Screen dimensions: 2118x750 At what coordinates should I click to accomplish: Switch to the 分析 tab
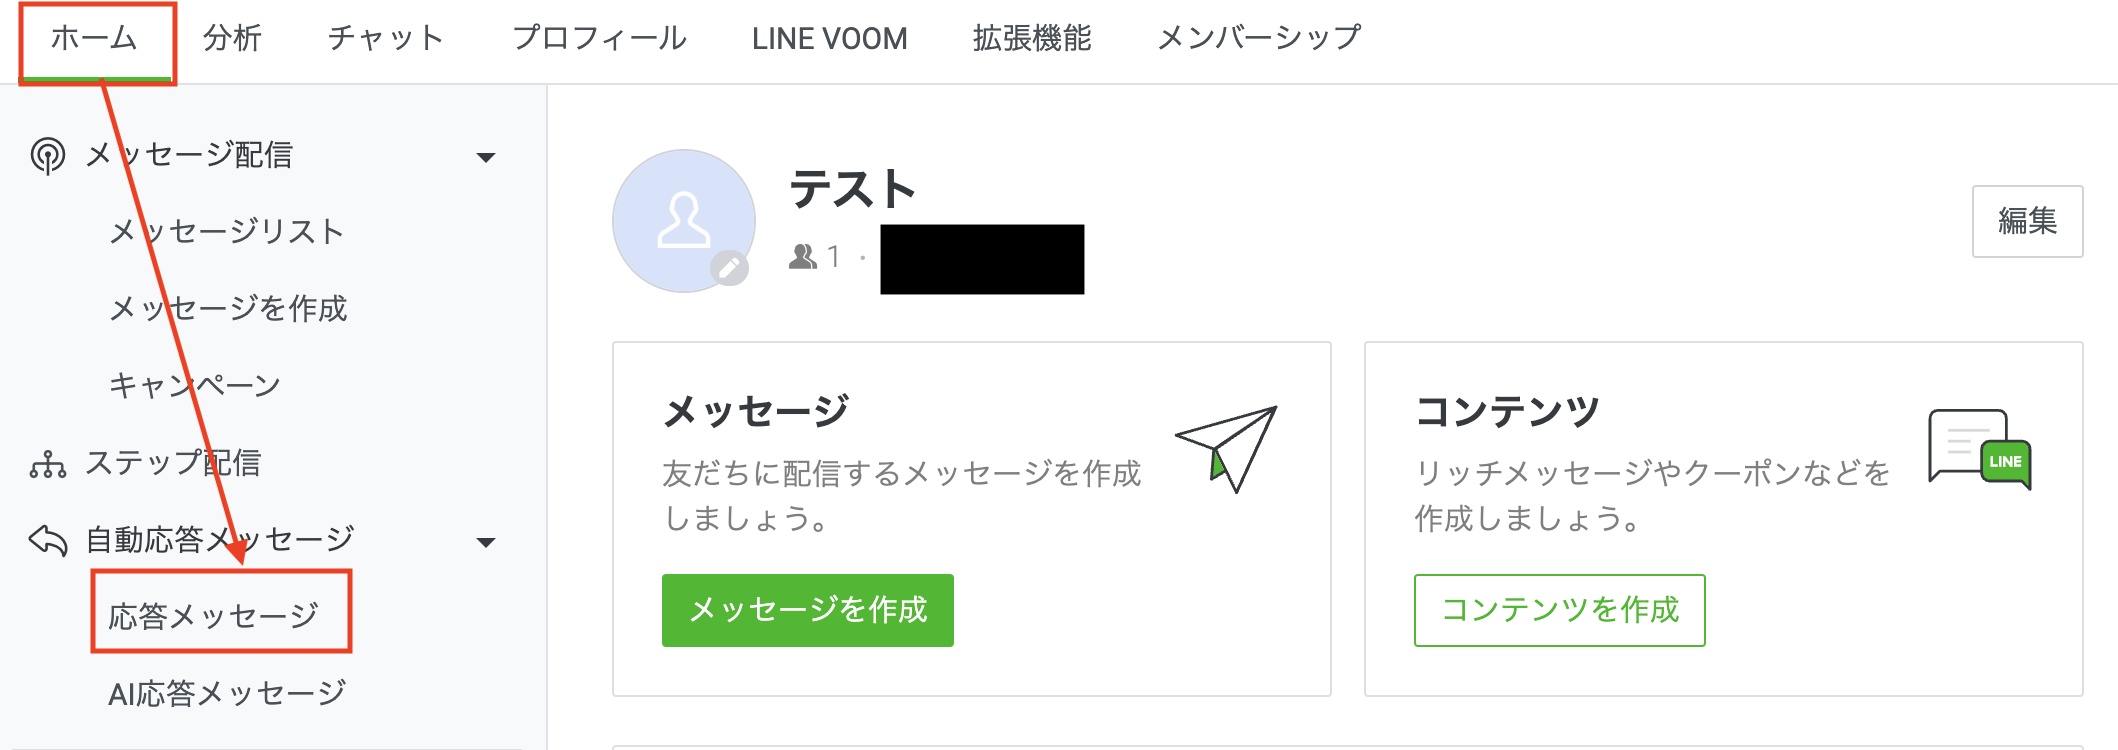pyautogui.click(x=232, y=39)
